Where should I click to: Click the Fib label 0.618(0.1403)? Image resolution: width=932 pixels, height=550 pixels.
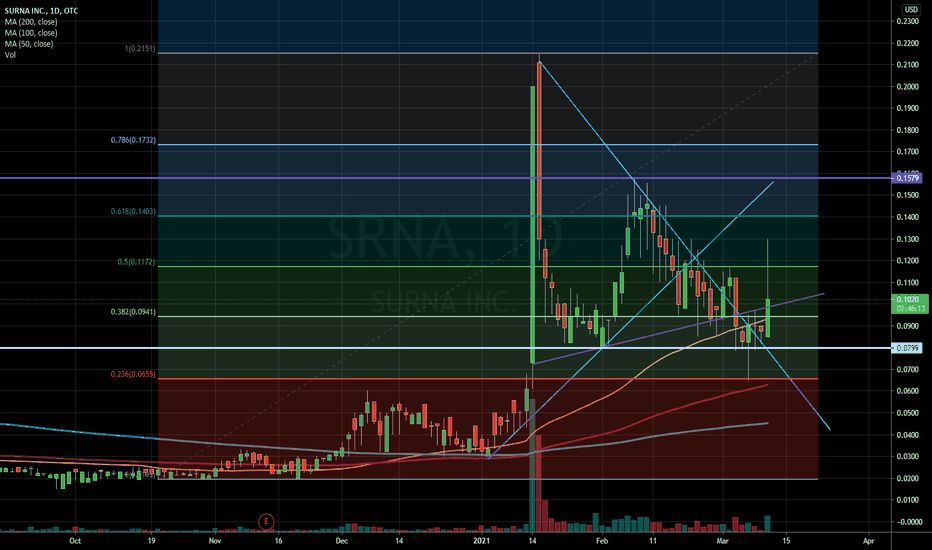[133, 211]
